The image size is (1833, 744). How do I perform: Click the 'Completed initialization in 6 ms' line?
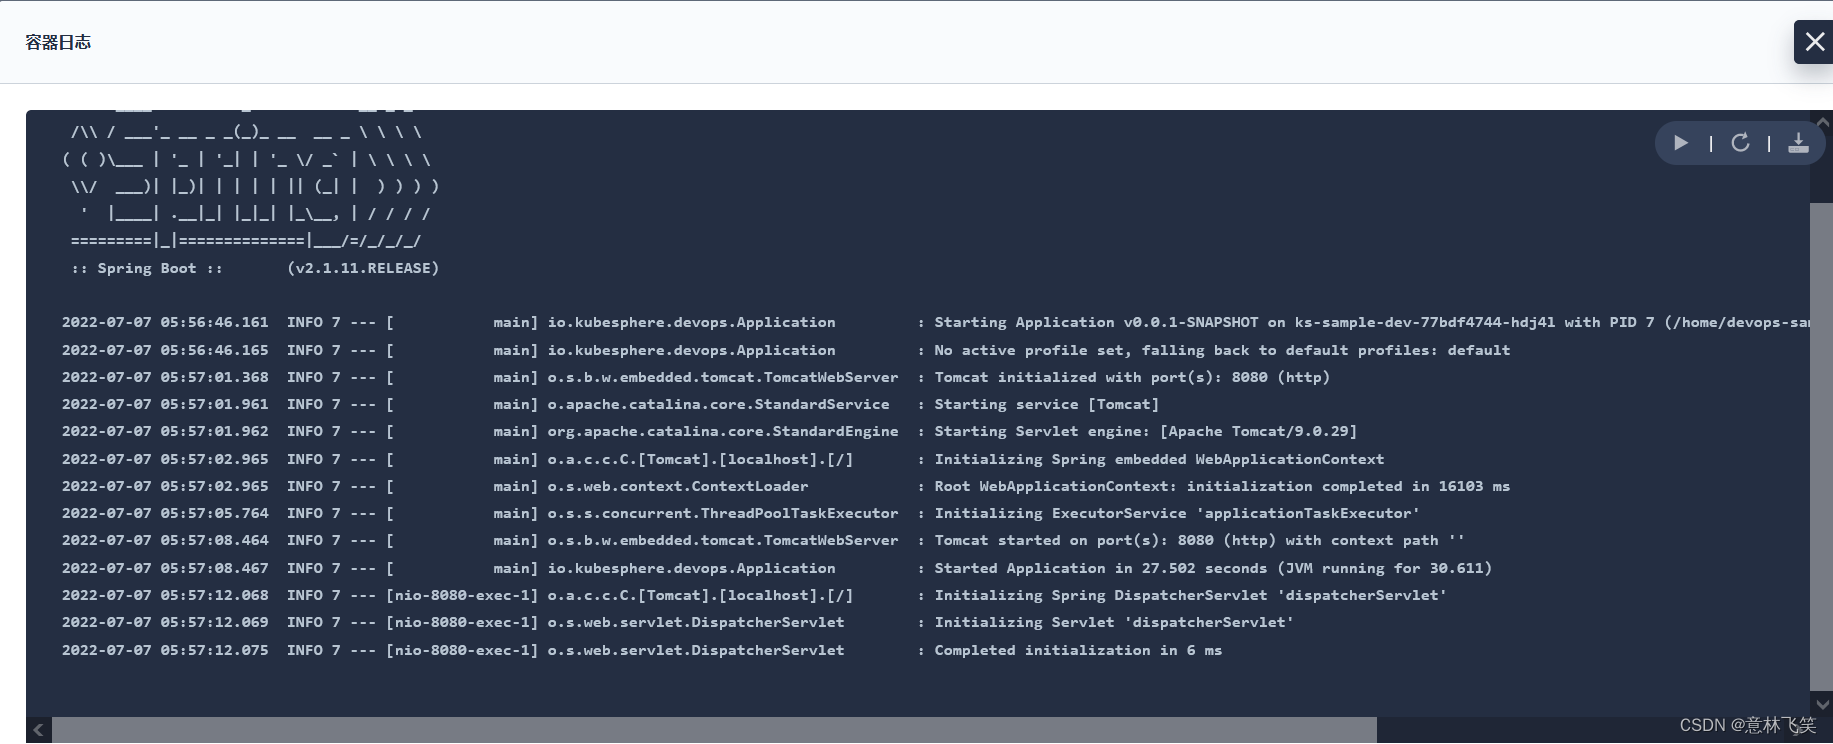click(x=642, y=650)
